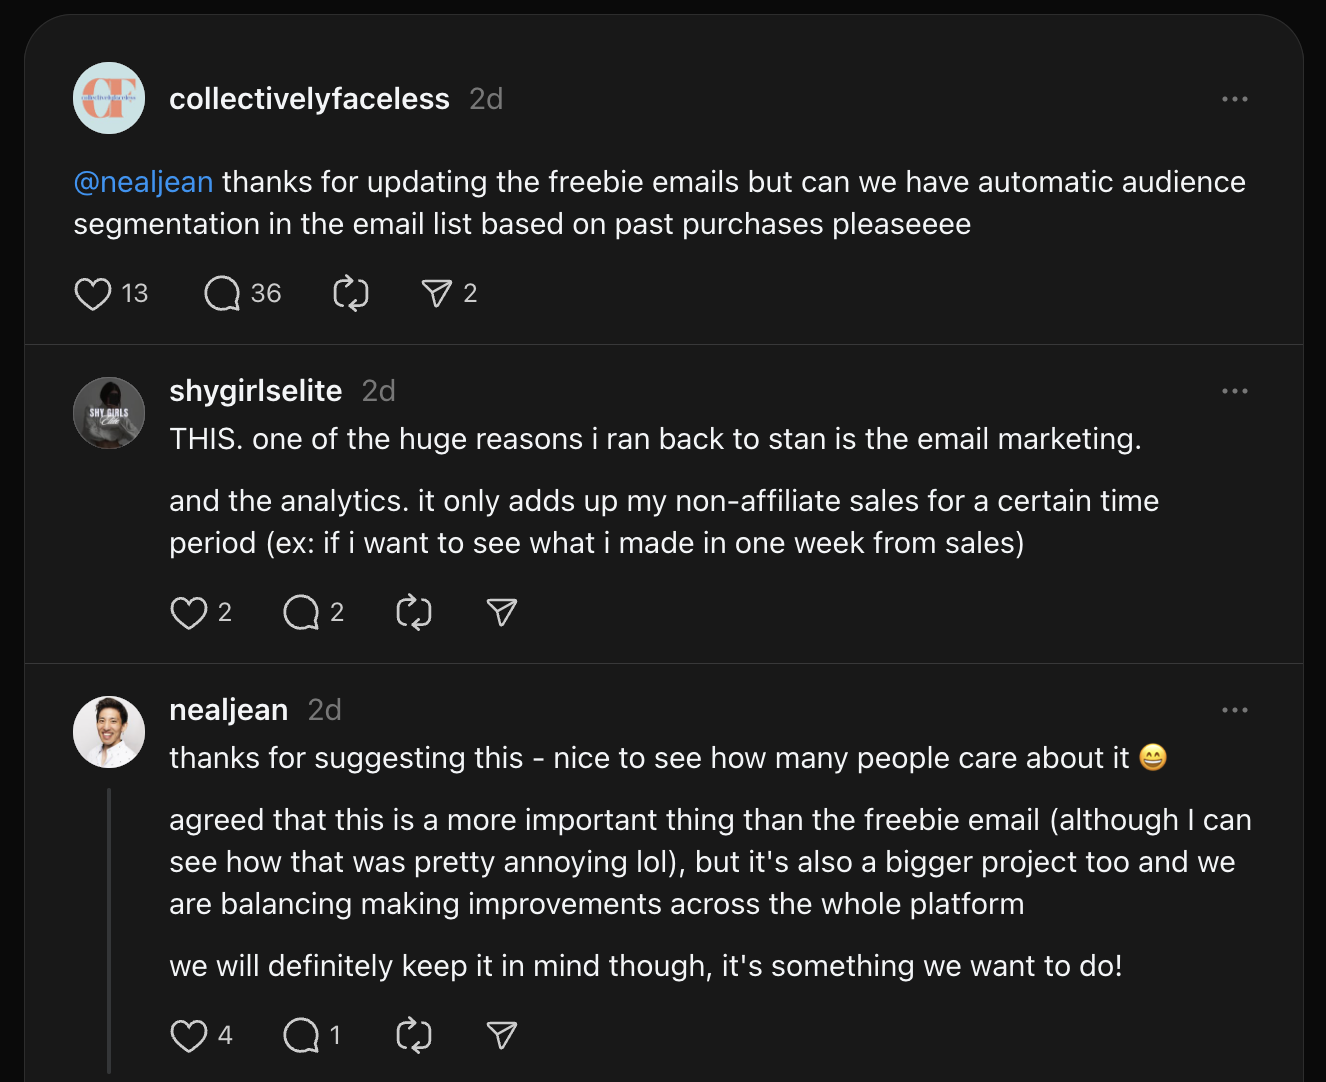Click the collectivelyfaceless avatar image
This screenshot has width=1326, height=1082.
[x=109, y=98]
